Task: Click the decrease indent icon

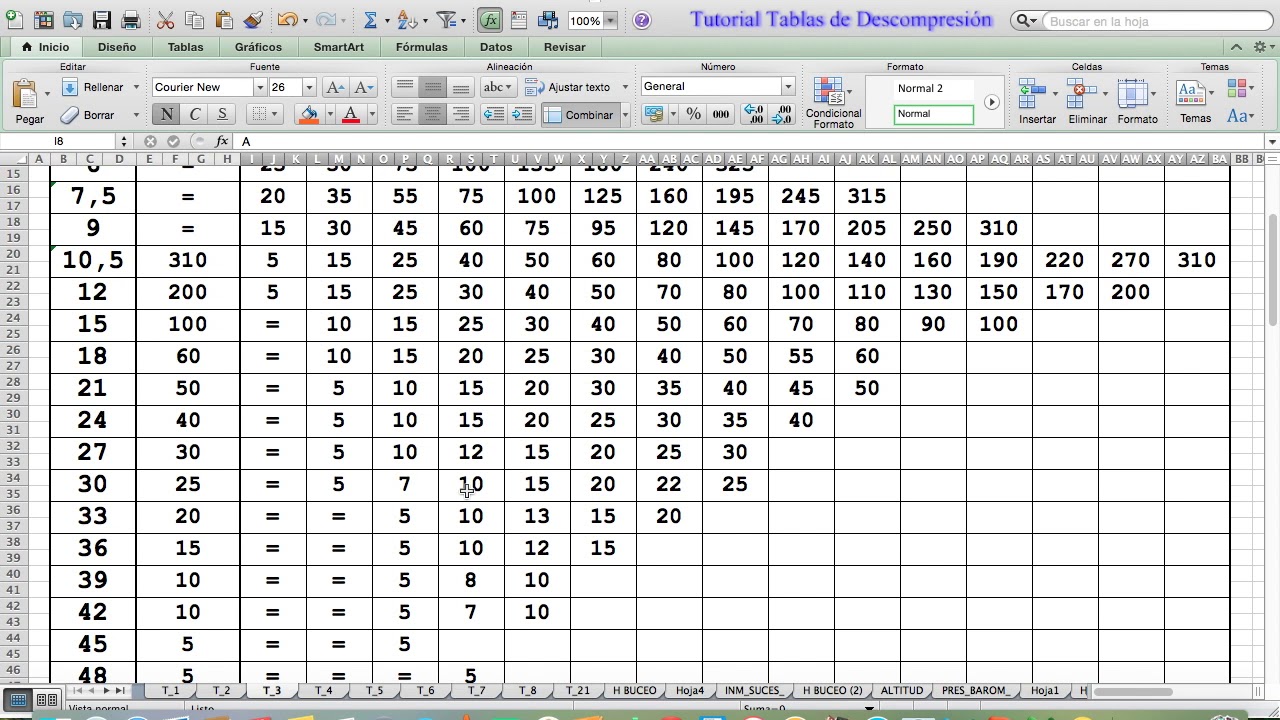Action: pos(493,115)
